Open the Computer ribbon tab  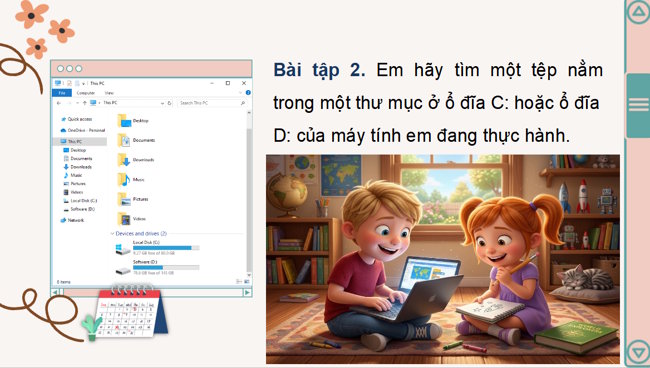coord(86,93)
